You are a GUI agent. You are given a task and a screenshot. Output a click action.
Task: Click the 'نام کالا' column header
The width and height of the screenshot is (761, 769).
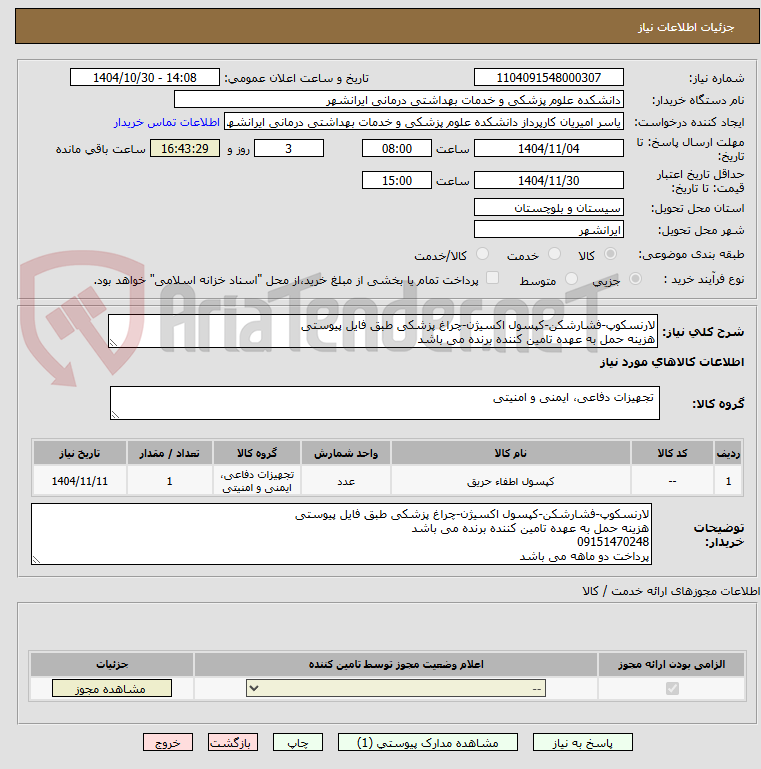pyautogui.click(x=510, y=453)
